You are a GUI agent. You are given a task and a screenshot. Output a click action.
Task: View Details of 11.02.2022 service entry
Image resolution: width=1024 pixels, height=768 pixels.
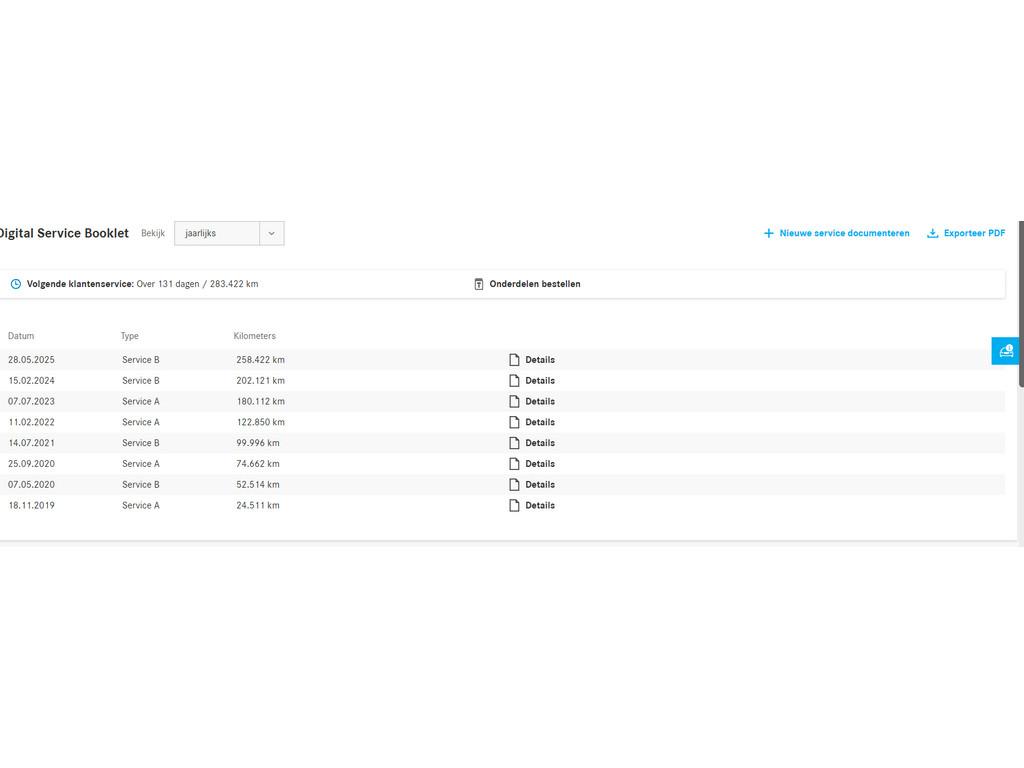click(540, 422)
